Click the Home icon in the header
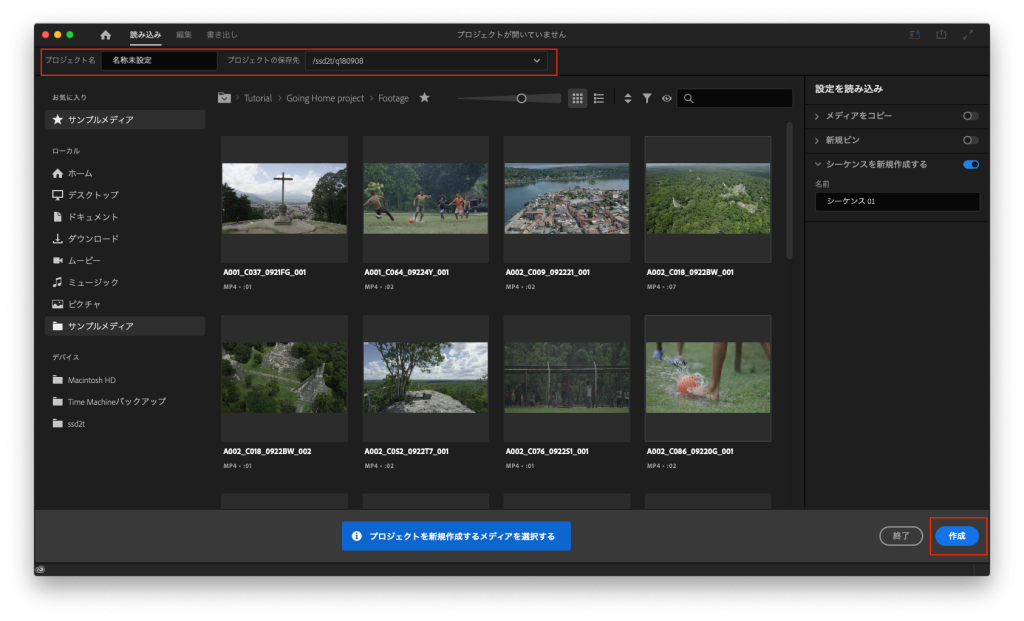 [106, 35]
